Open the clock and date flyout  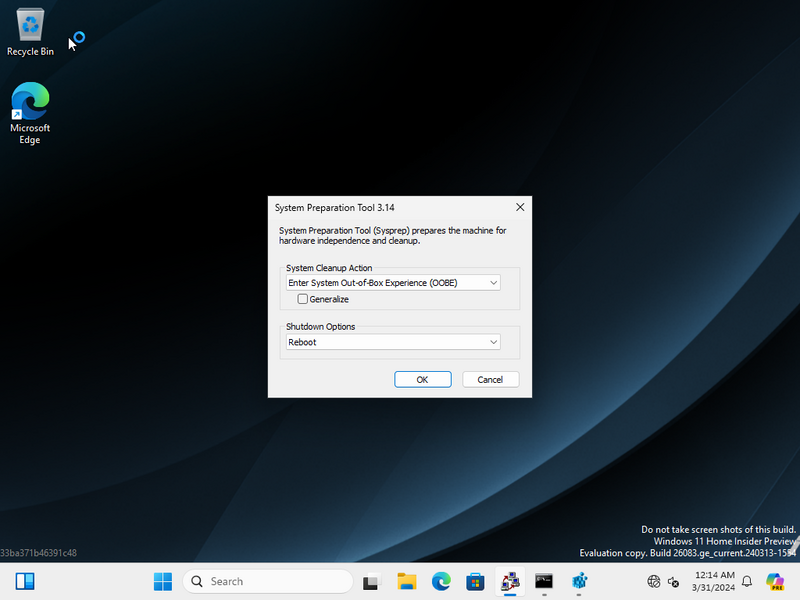tap(714, 581)
